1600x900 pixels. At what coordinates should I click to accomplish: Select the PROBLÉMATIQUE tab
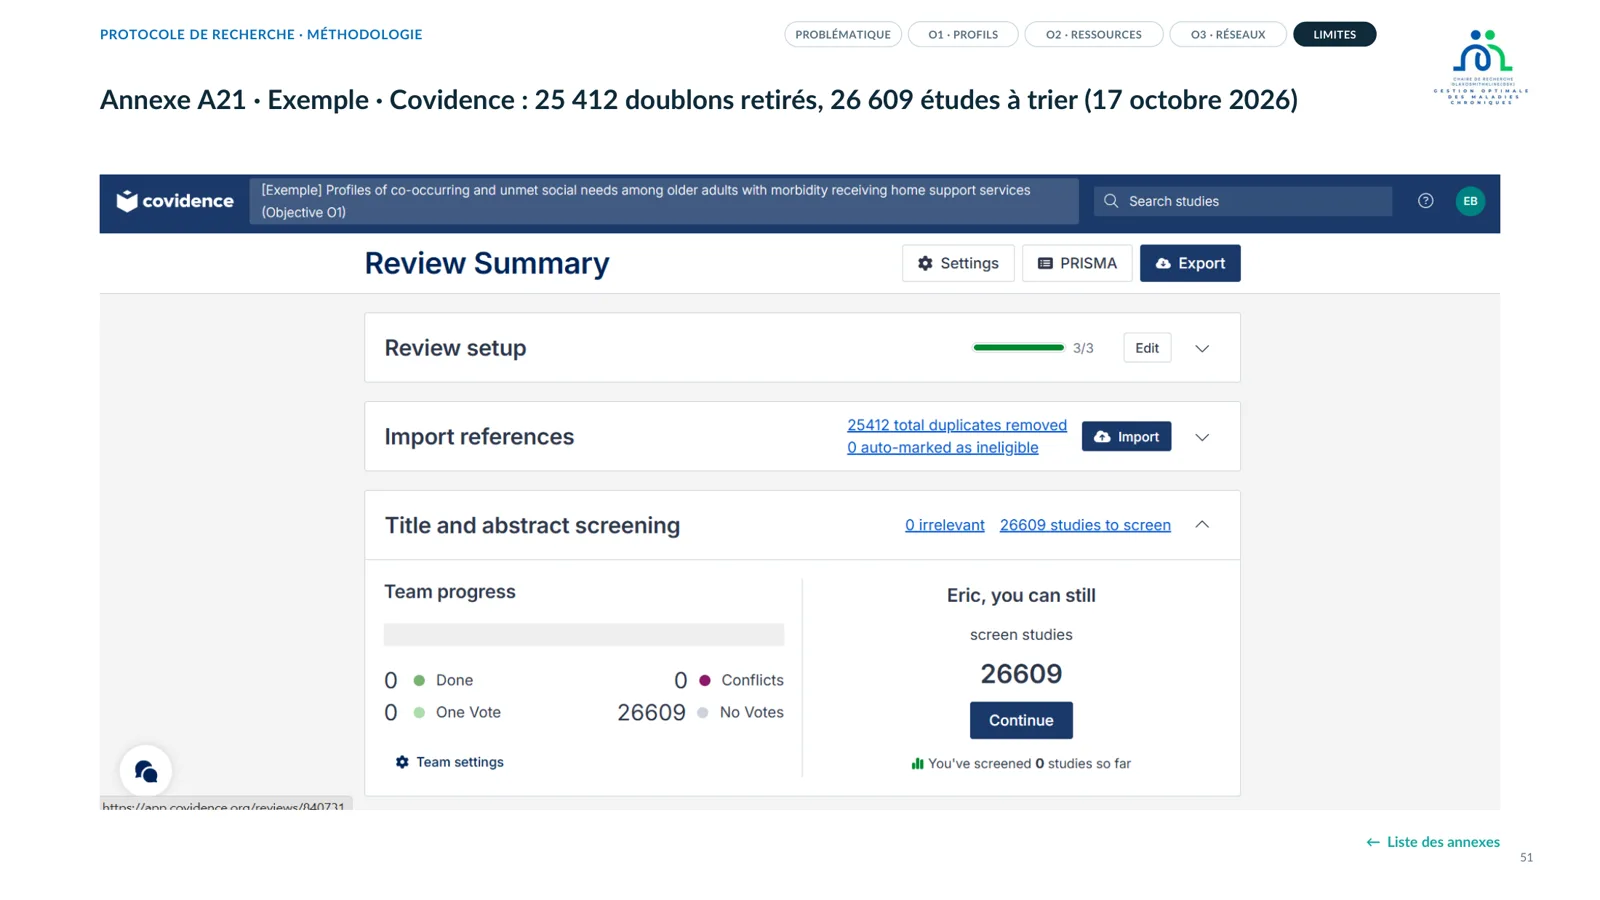point(843,34)
